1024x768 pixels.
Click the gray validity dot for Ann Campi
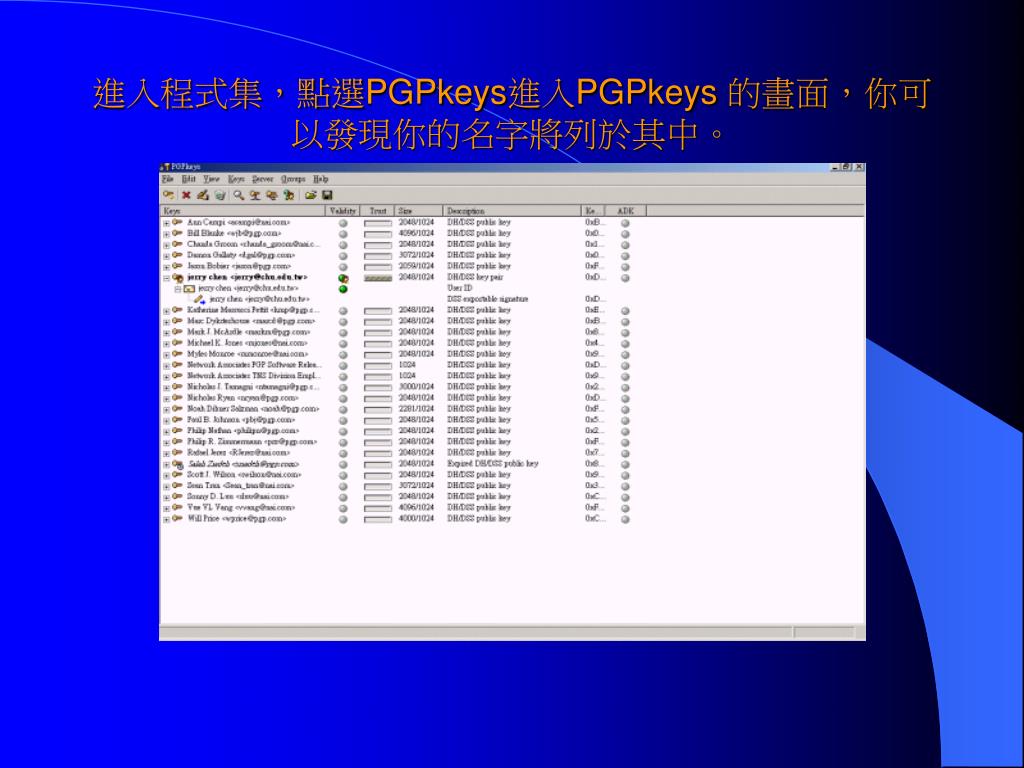point(343,223)
